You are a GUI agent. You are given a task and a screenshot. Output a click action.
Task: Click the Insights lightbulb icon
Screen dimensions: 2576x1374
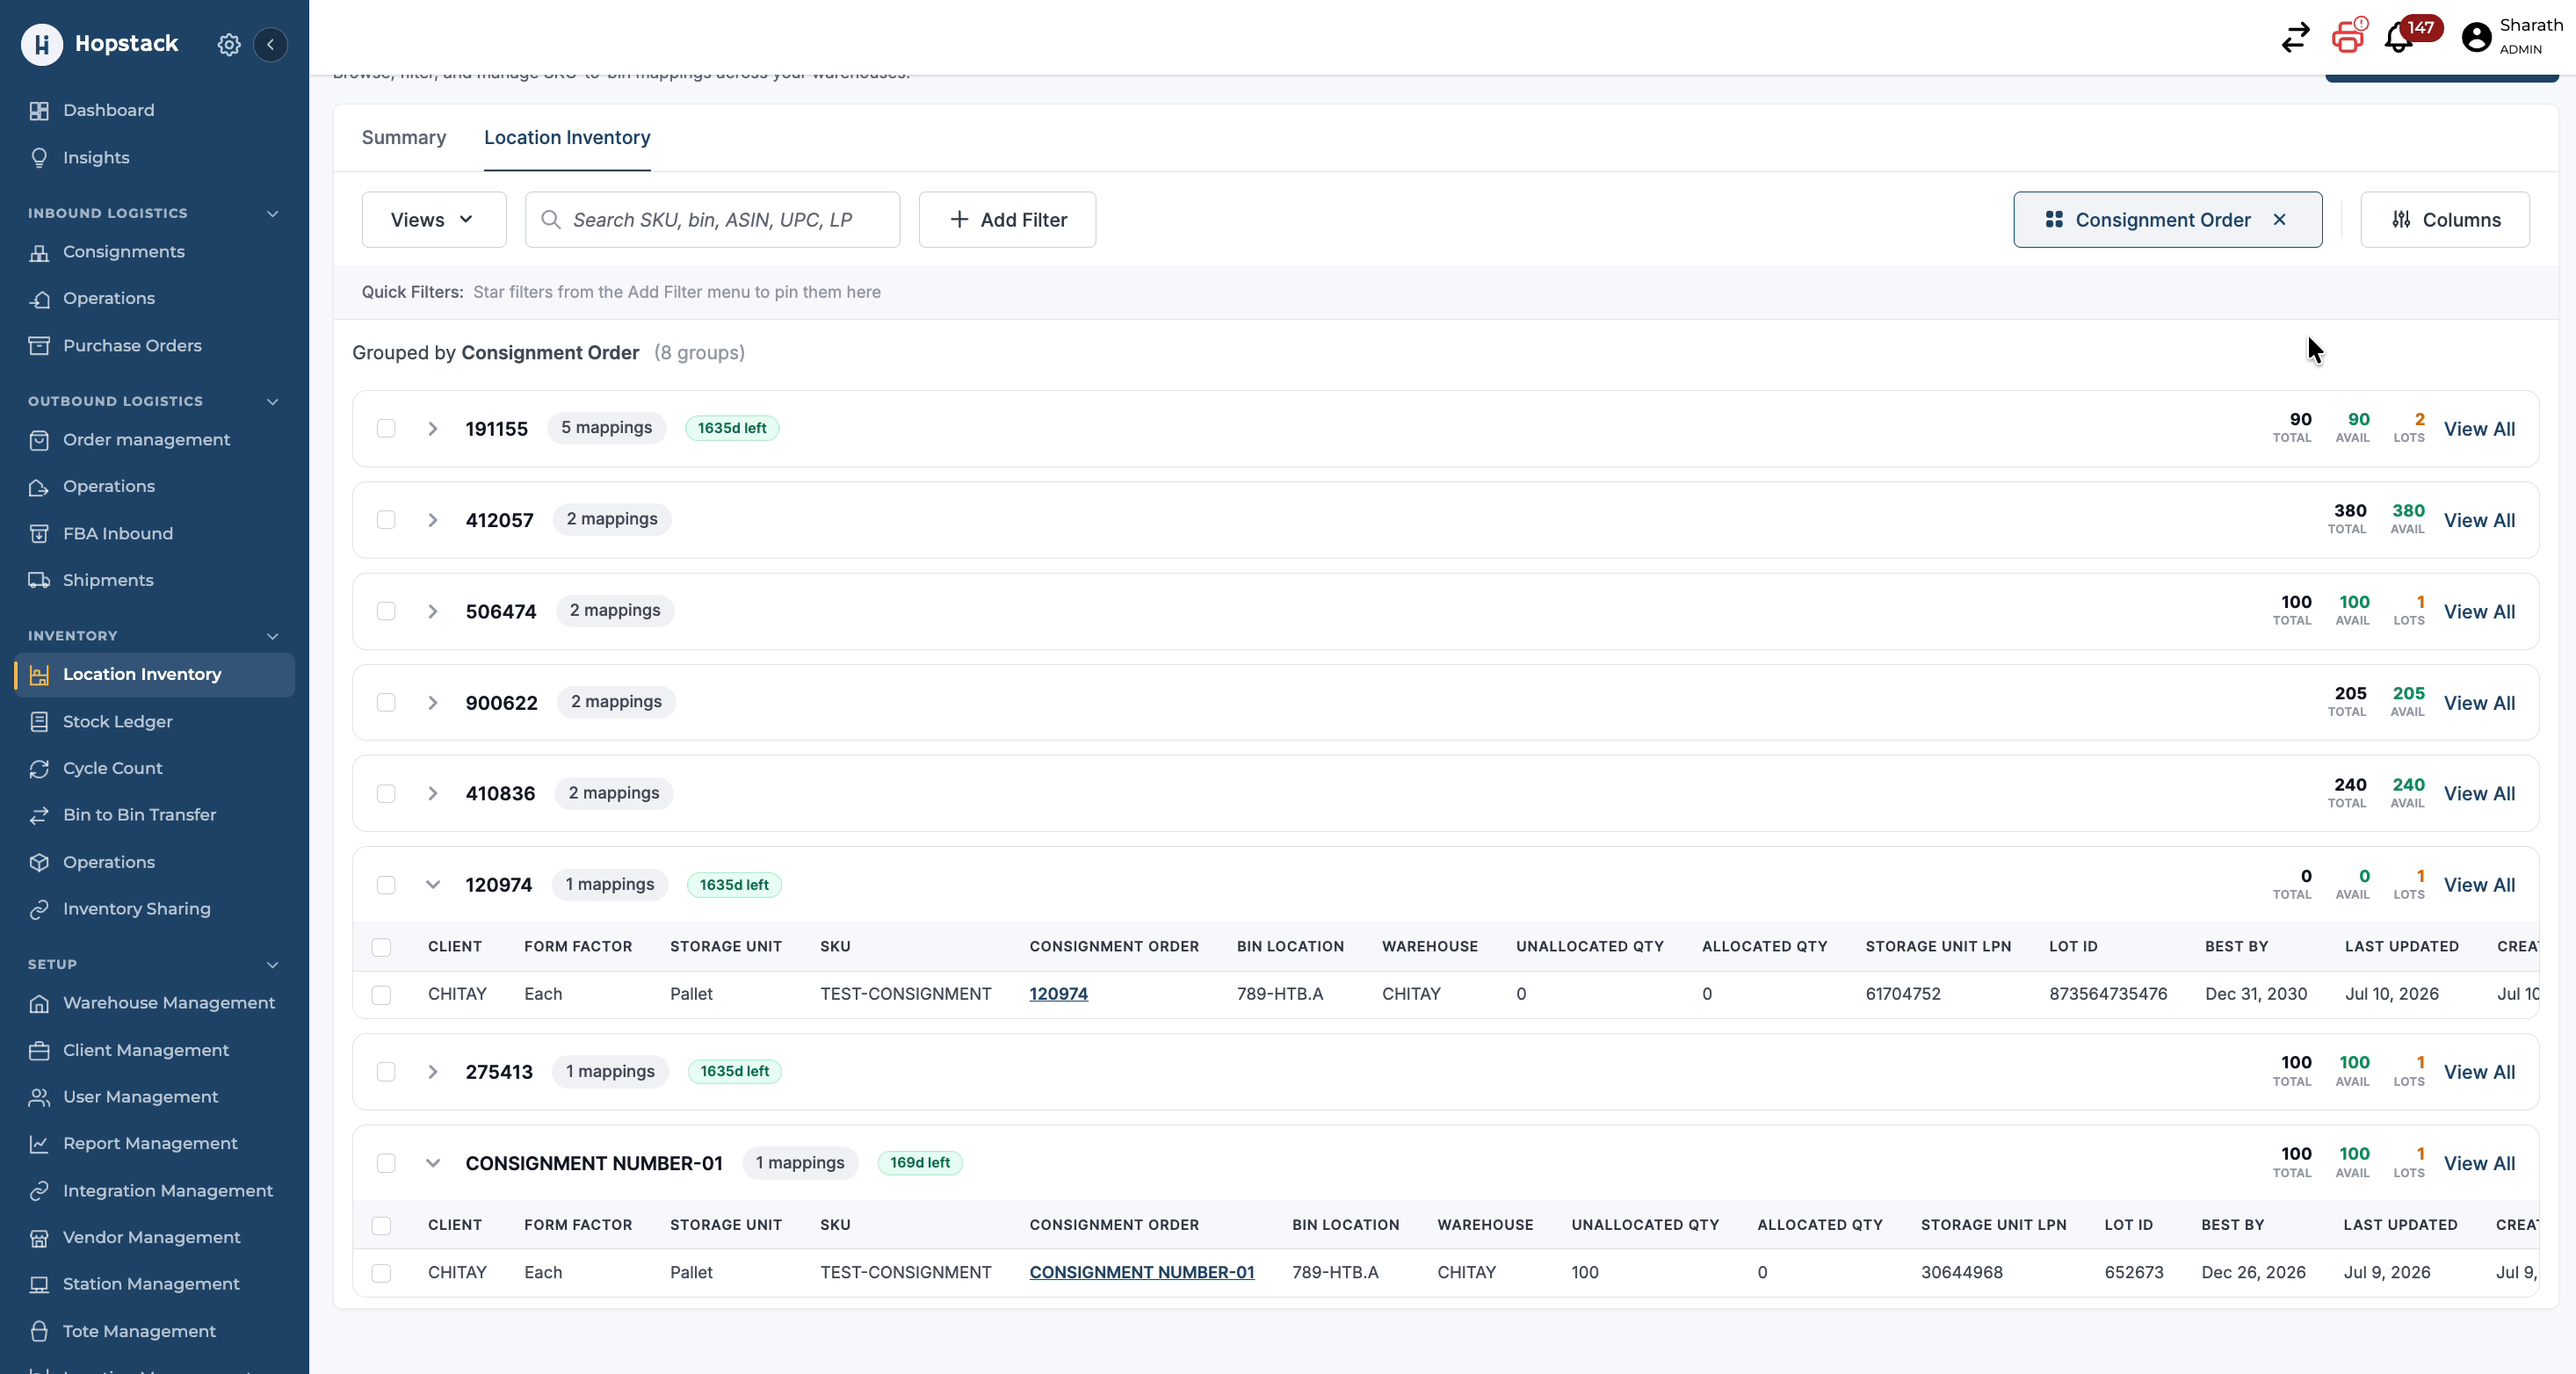39,157
